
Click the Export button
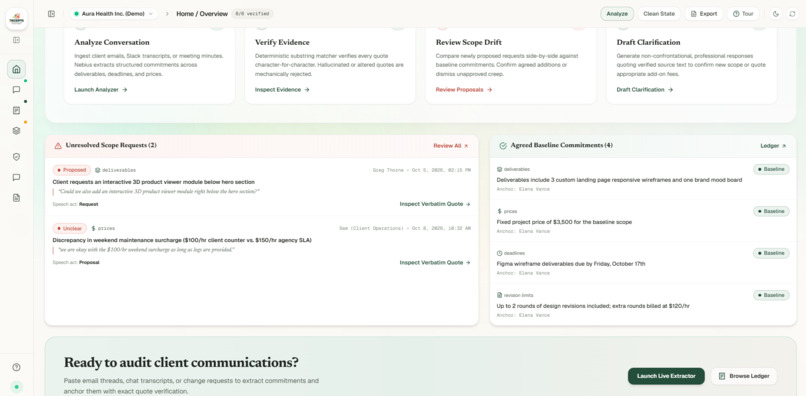(x=704, y=14)
